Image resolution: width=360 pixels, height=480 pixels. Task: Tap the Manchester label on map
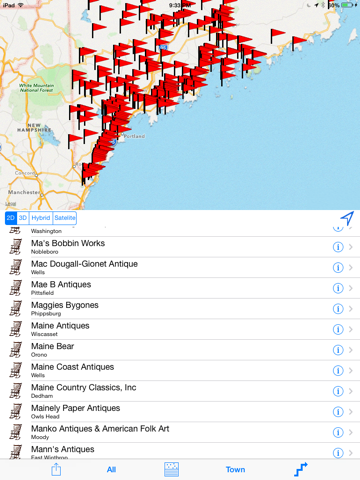(24, 192)
